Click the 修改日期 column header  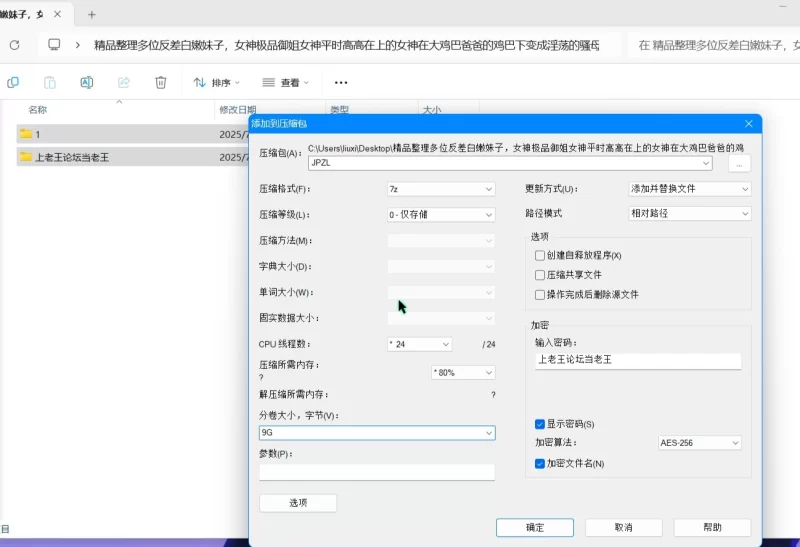click(x=237, y=110)
